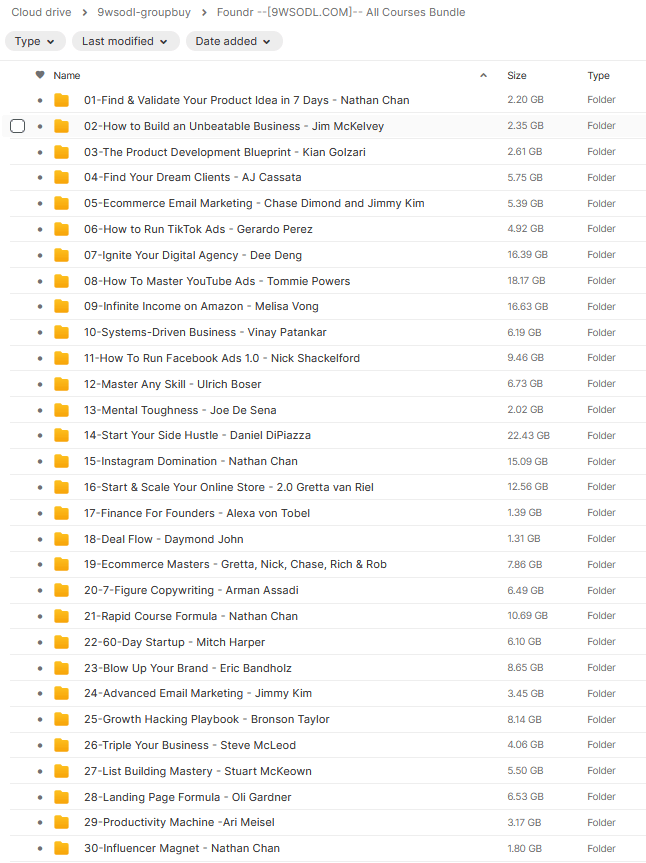Go to Cloud drive breadcrumb
Image resolution: width=646 pixels, height=863 pixels.
[x=41, y=13]
